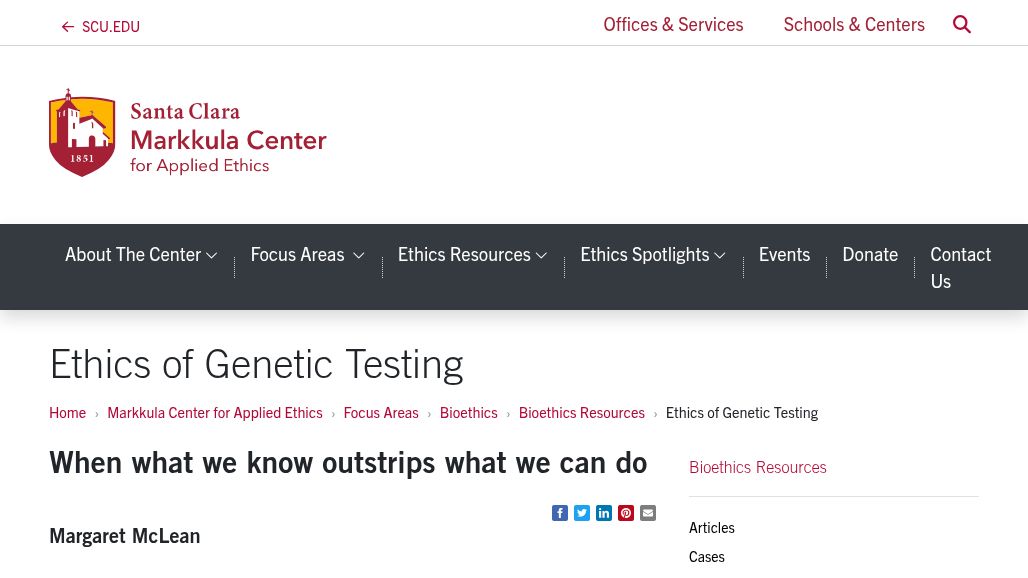Click the Santa Clara Markkula Center logo
The width and height of the screenshot is (1028, 578).
(188, 133)
